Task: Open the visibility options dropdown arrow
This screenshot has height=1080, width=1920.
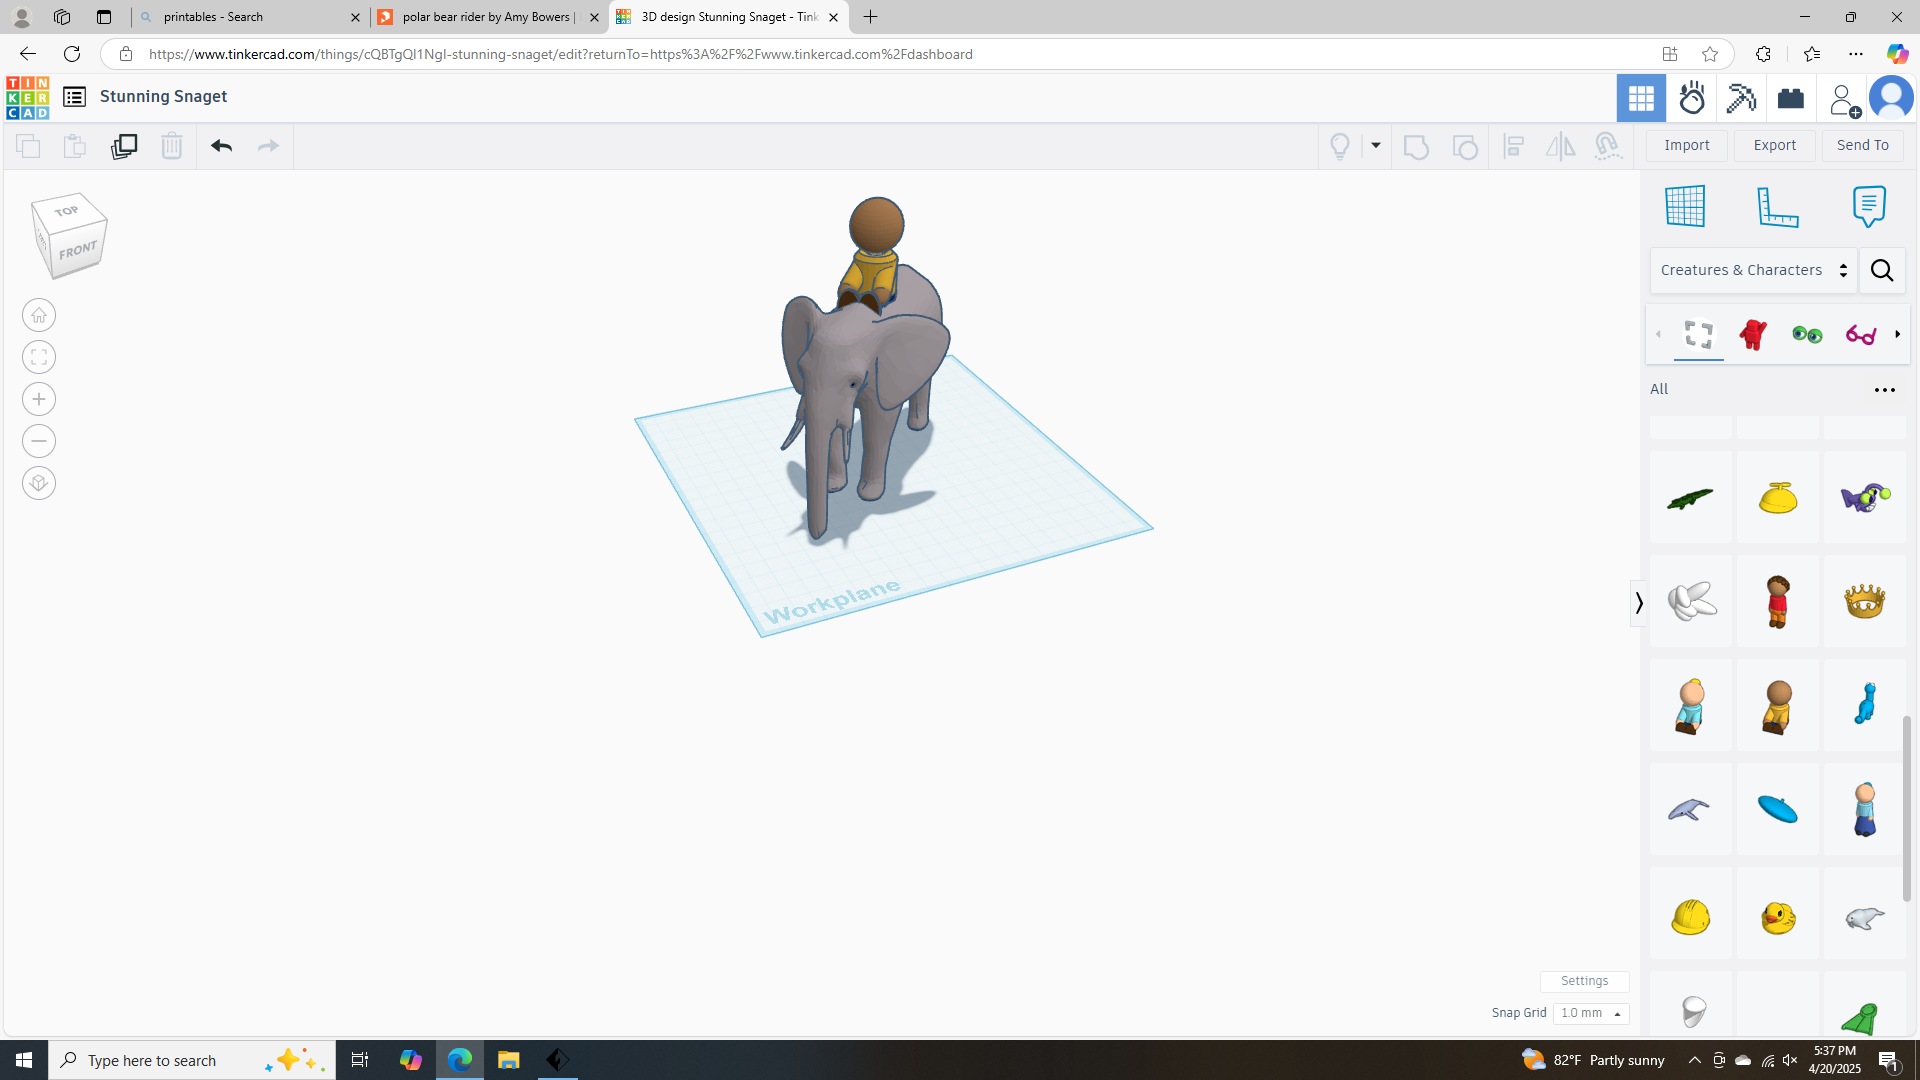Action: (1376, 146)
